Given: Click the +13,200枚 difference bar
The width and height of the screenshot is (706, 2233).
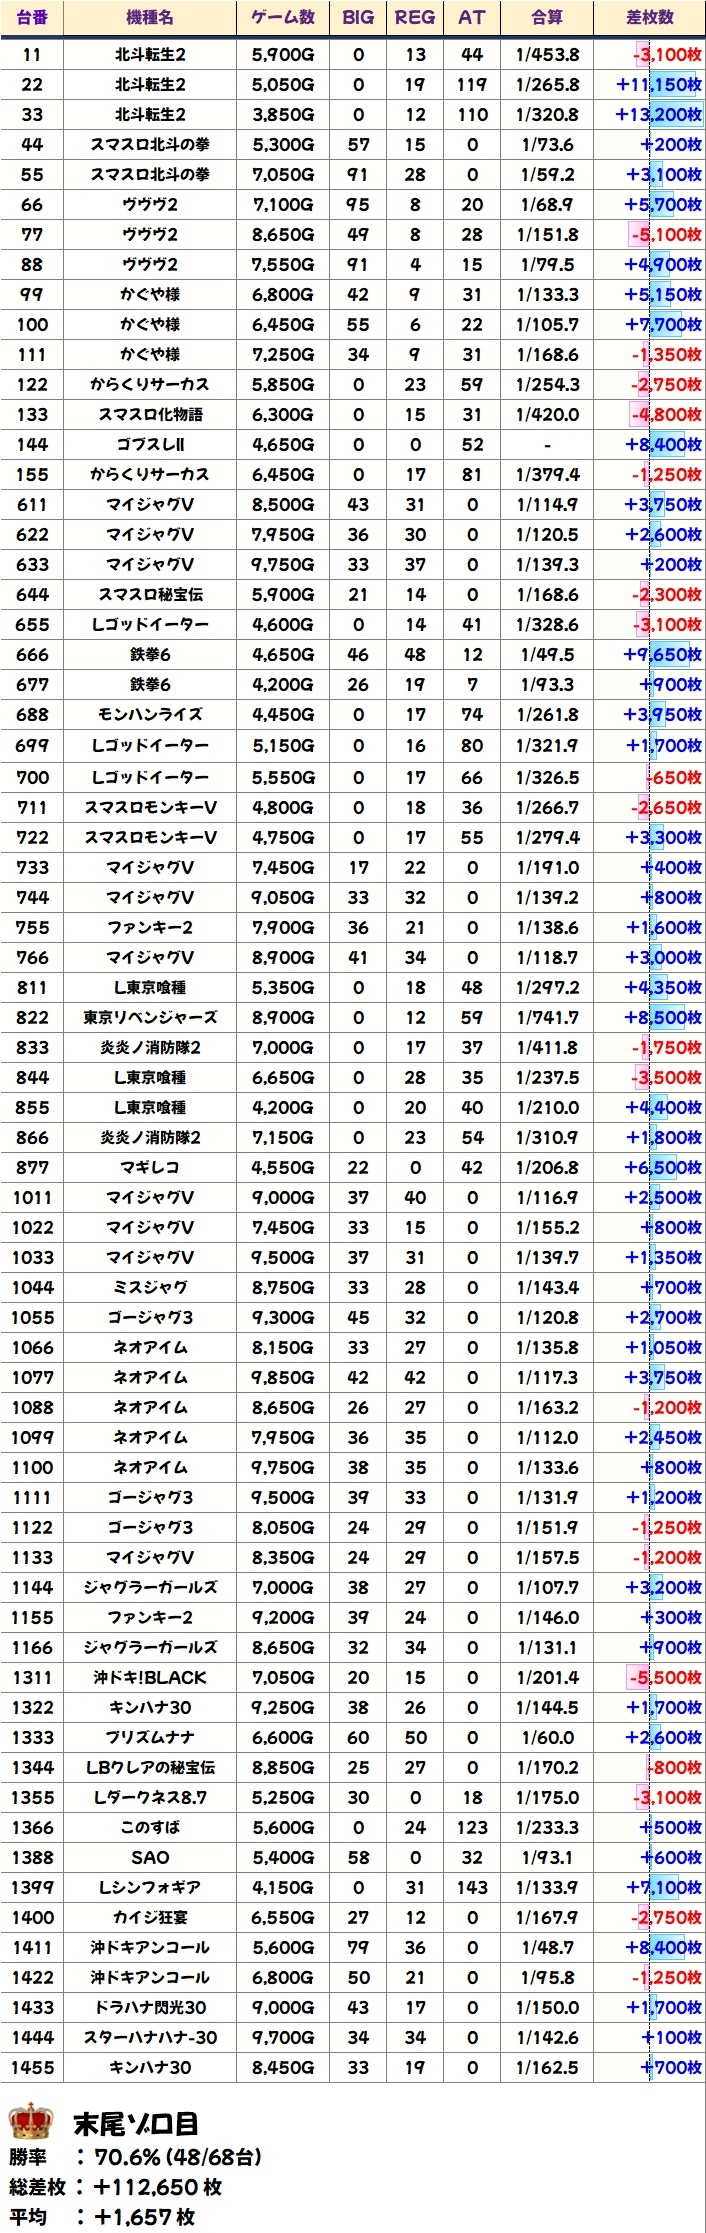Looking at the screenshot, I should coord(658,115).
